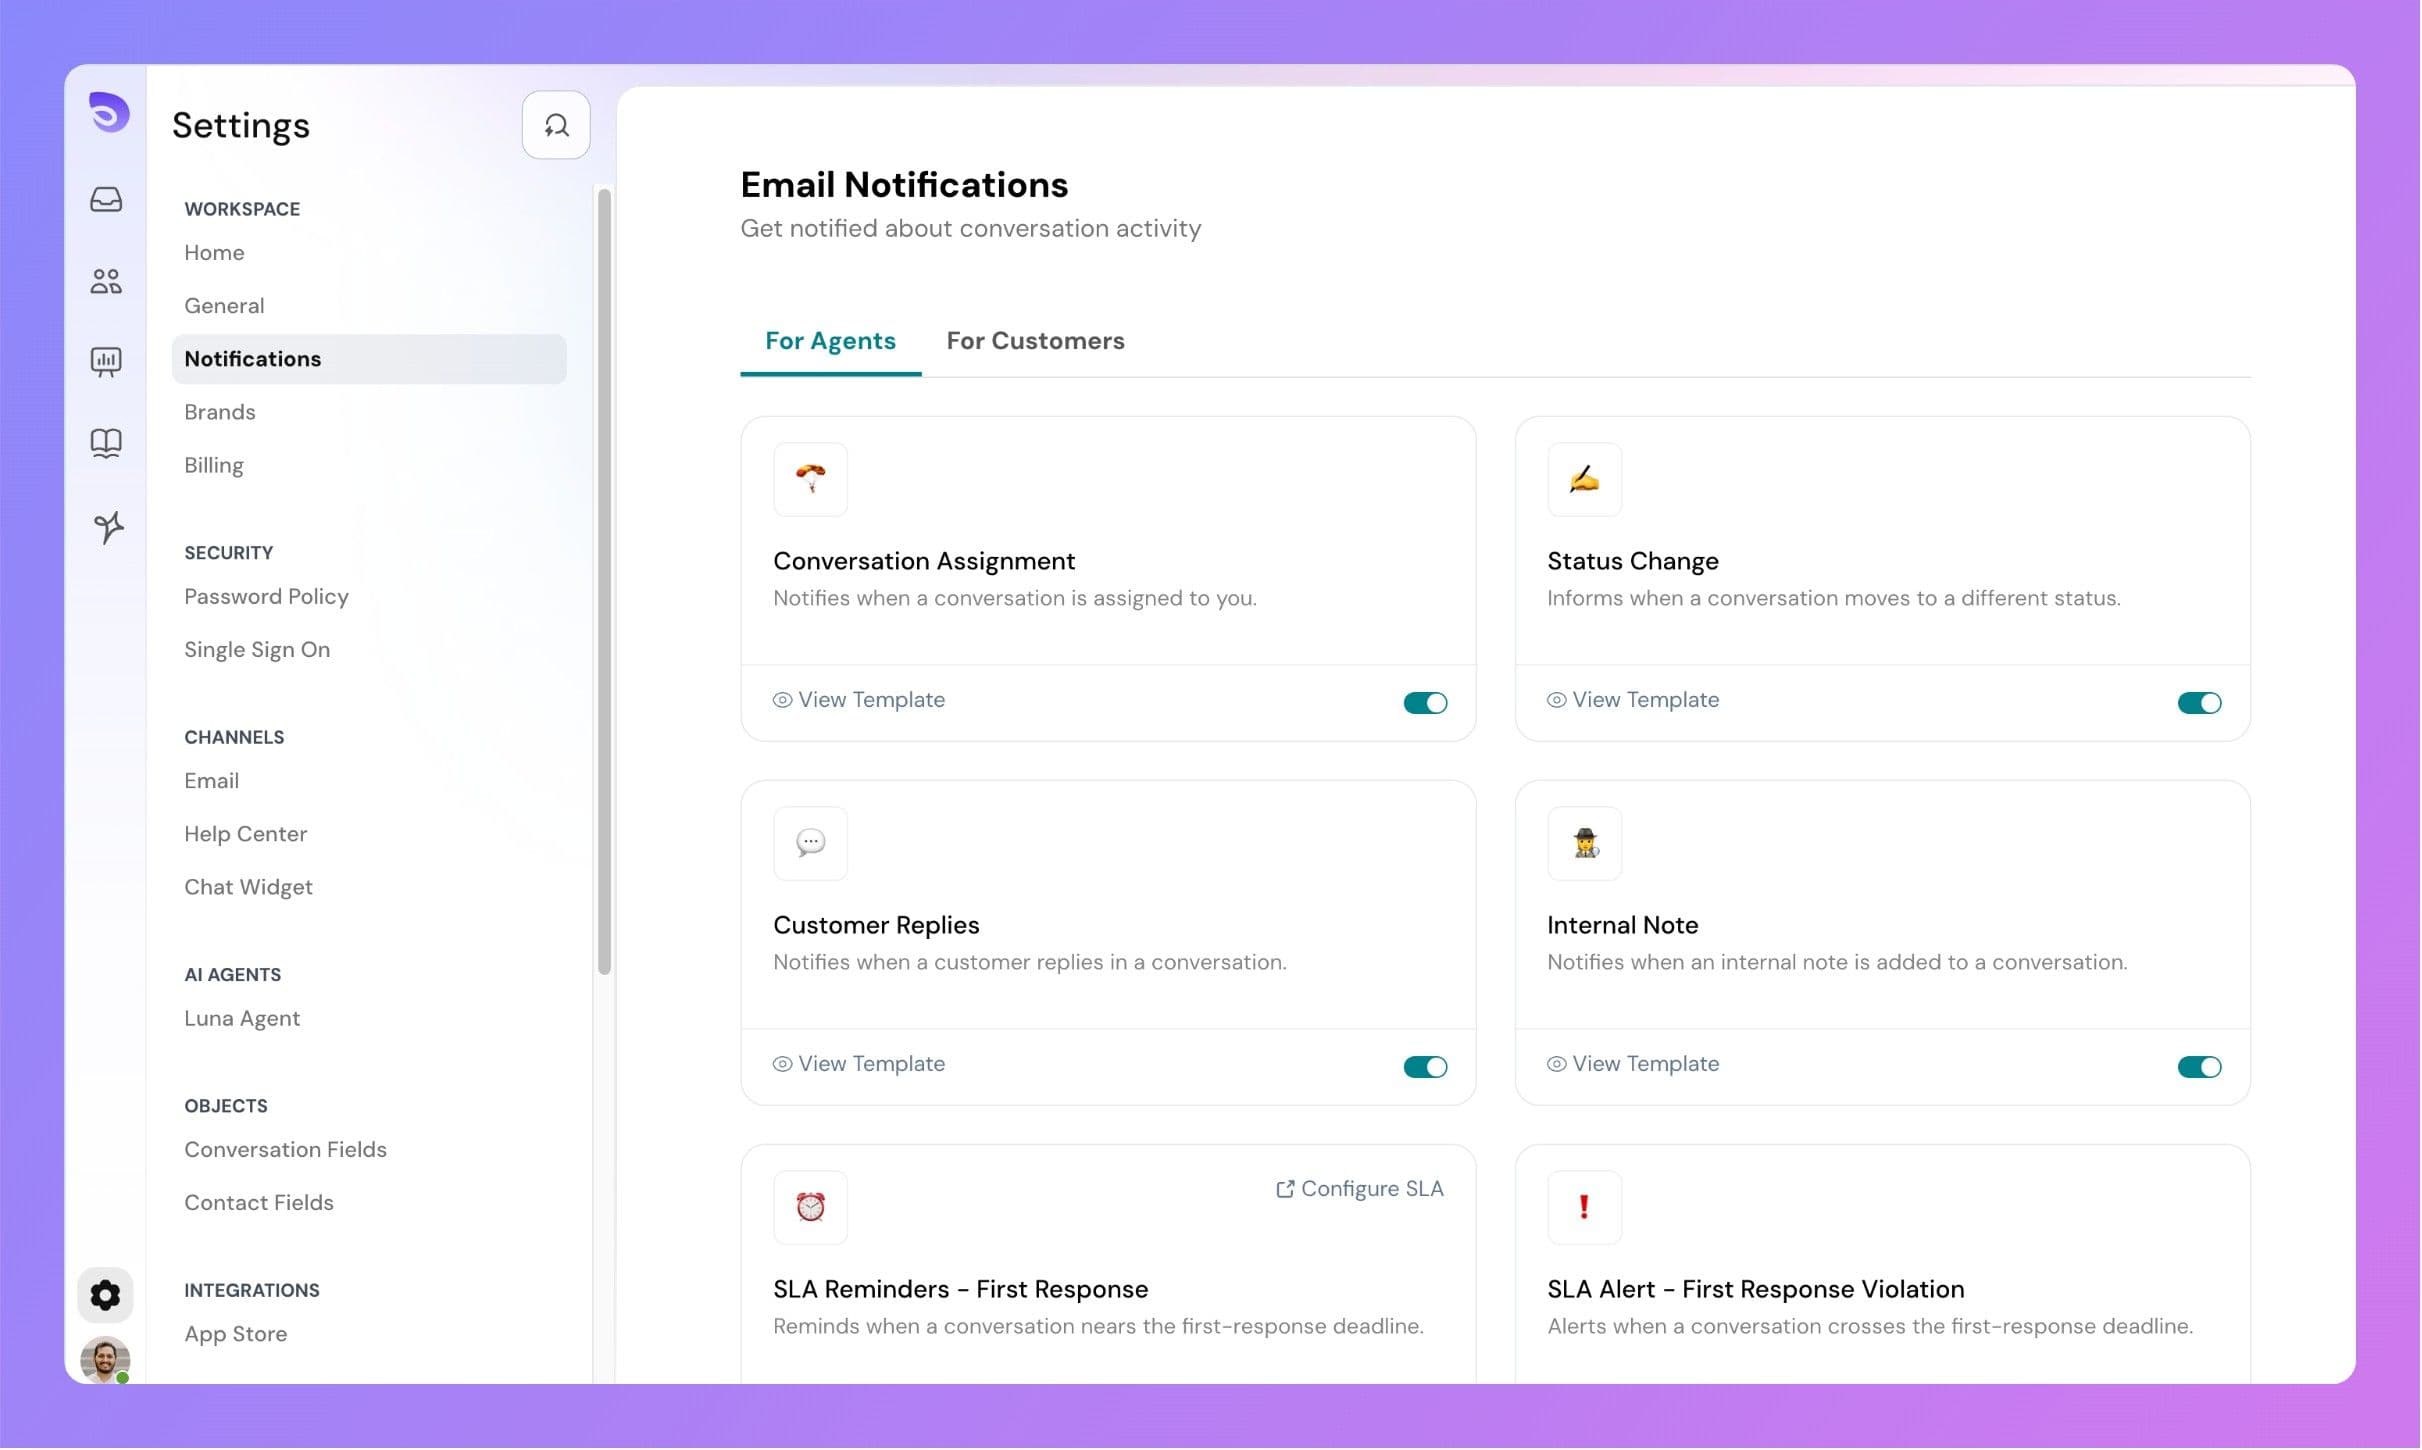Disable the Conversation Assignment notification

tap(1424, 702)
